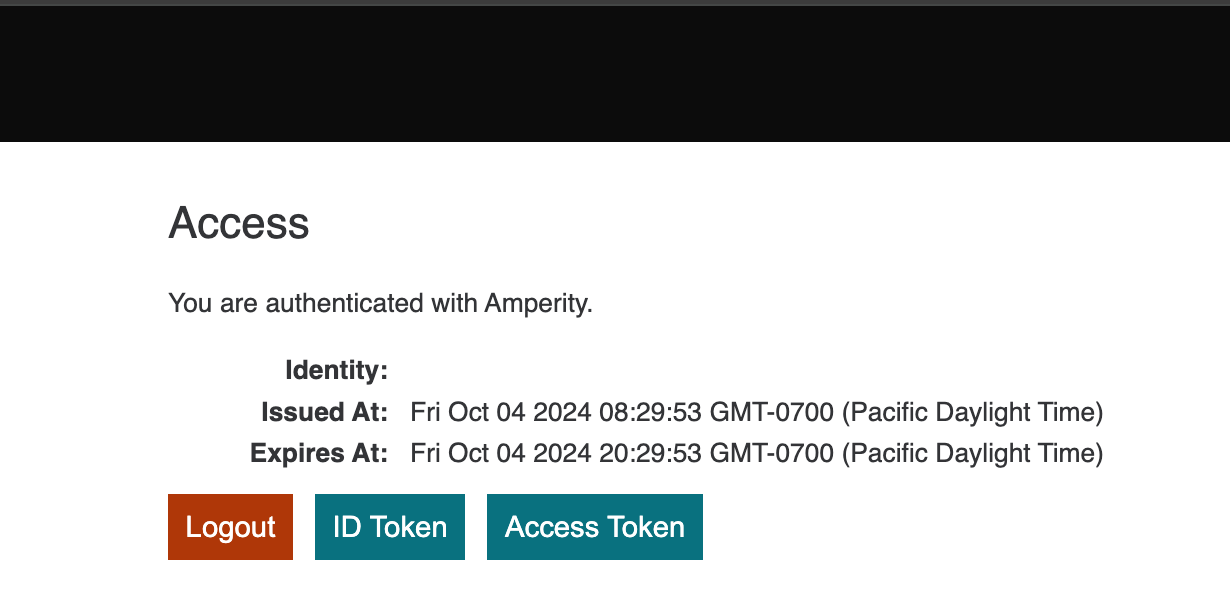Click the red Logout button
Image resolution: width=1230 pixels, height=604 pixels.
(x=230, y=527)
